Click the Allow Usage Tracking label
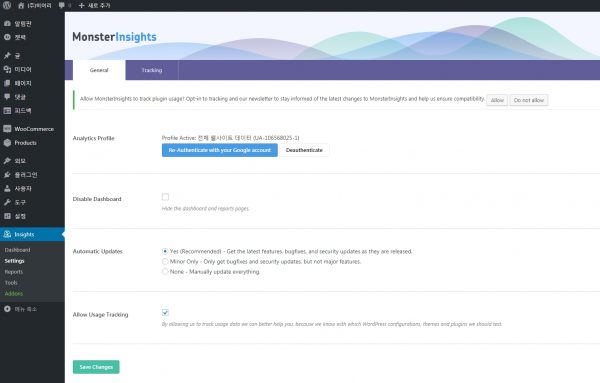Screen dimensions: 600x383 pos(100,315)
